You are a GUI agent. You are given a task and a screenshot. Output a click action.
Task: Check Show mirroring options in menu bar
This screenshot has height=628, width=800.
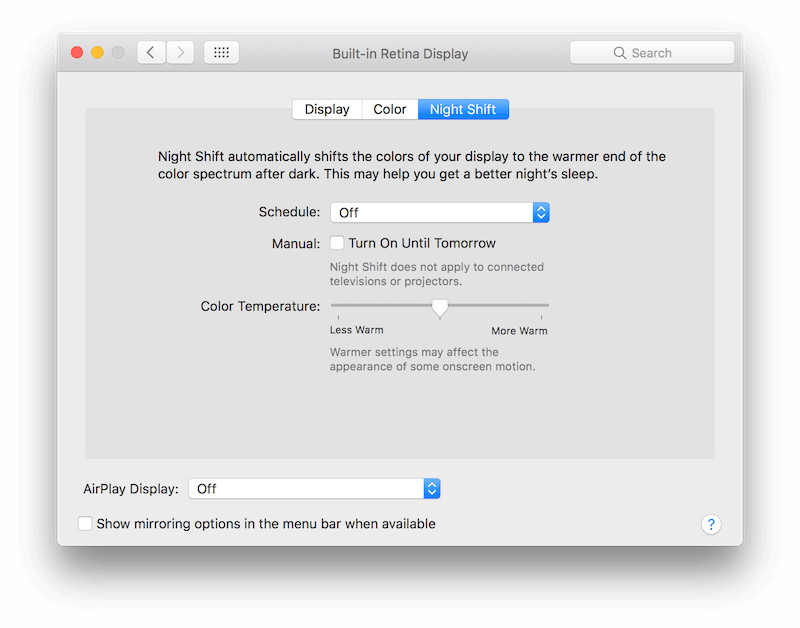(85, 523)
